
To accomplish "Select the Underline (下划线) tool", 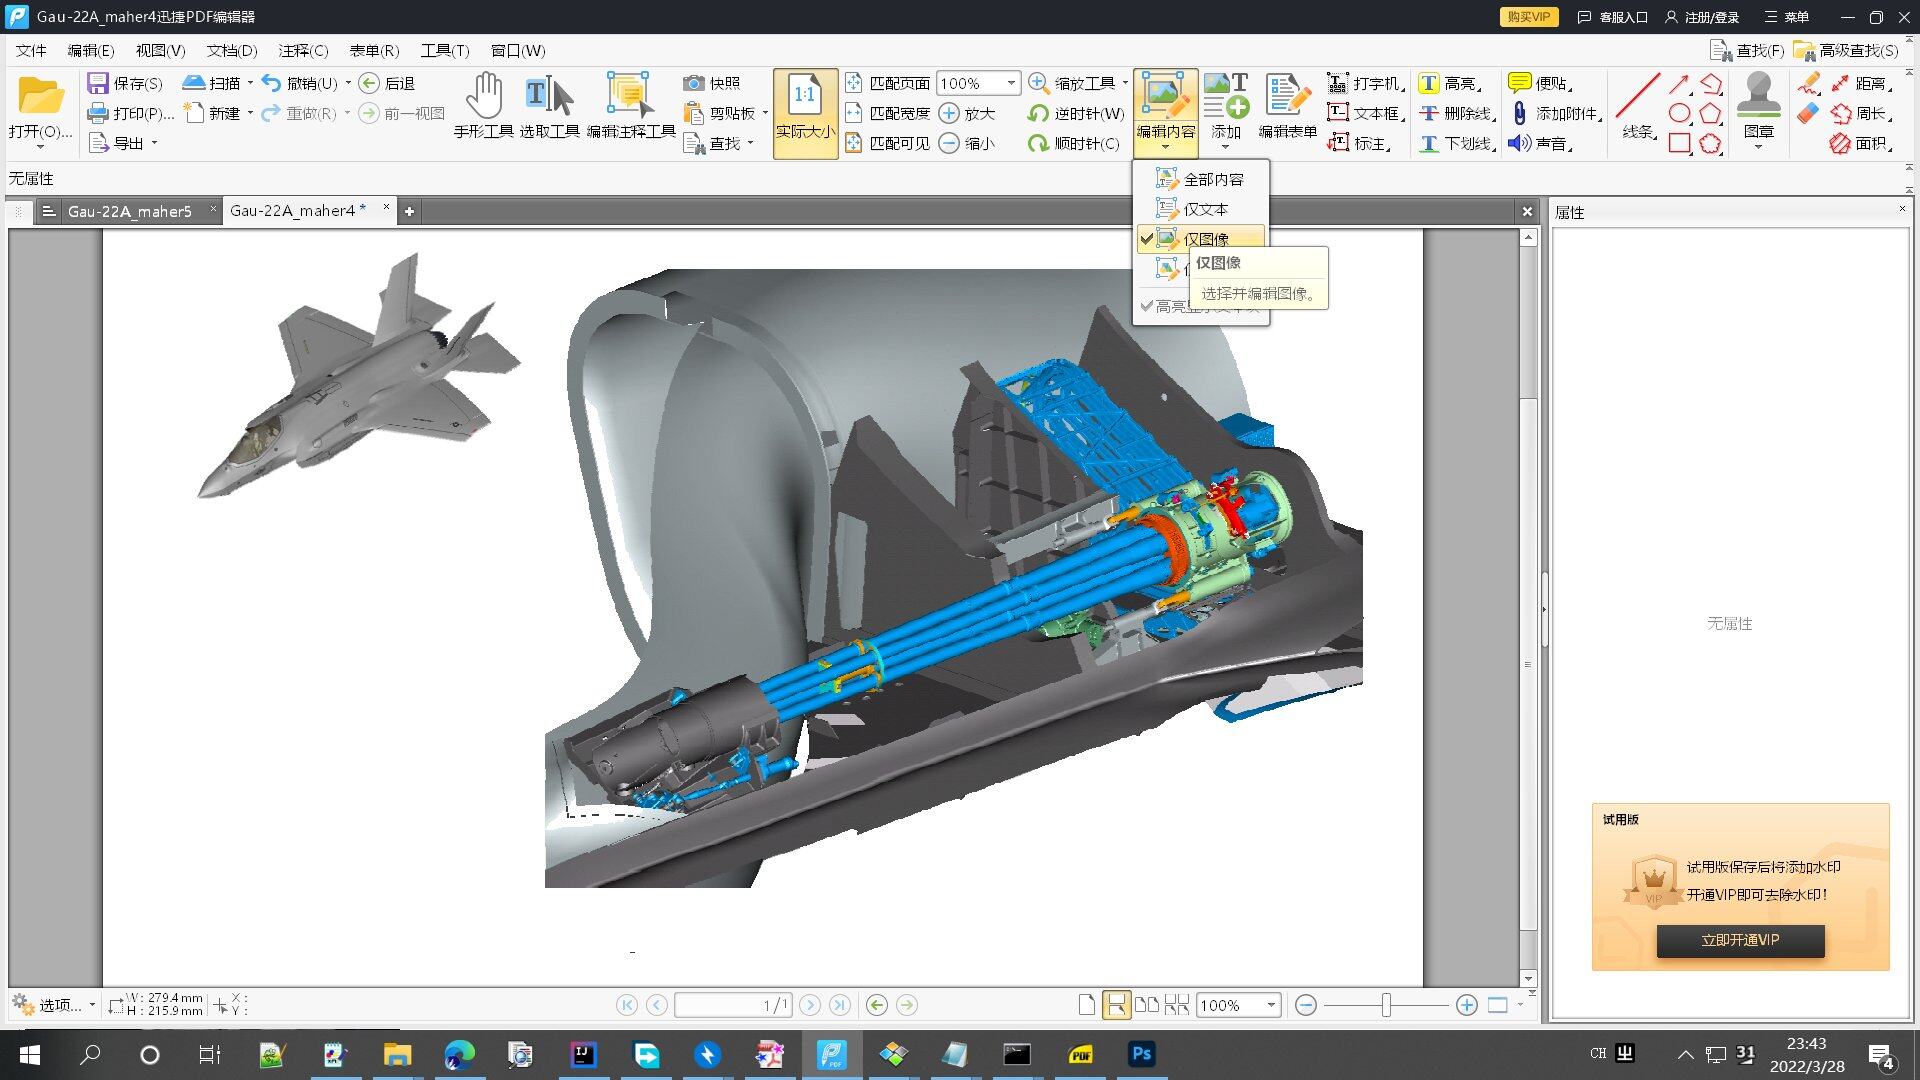I will point(1456,143).
